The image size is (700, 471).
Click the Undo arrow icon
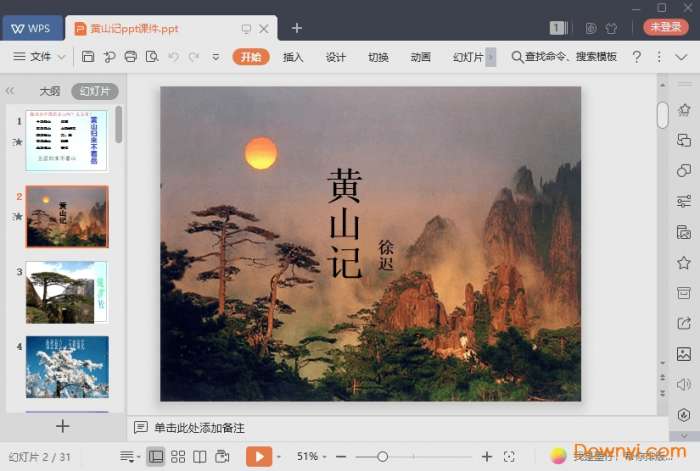(x=173, y=57)
